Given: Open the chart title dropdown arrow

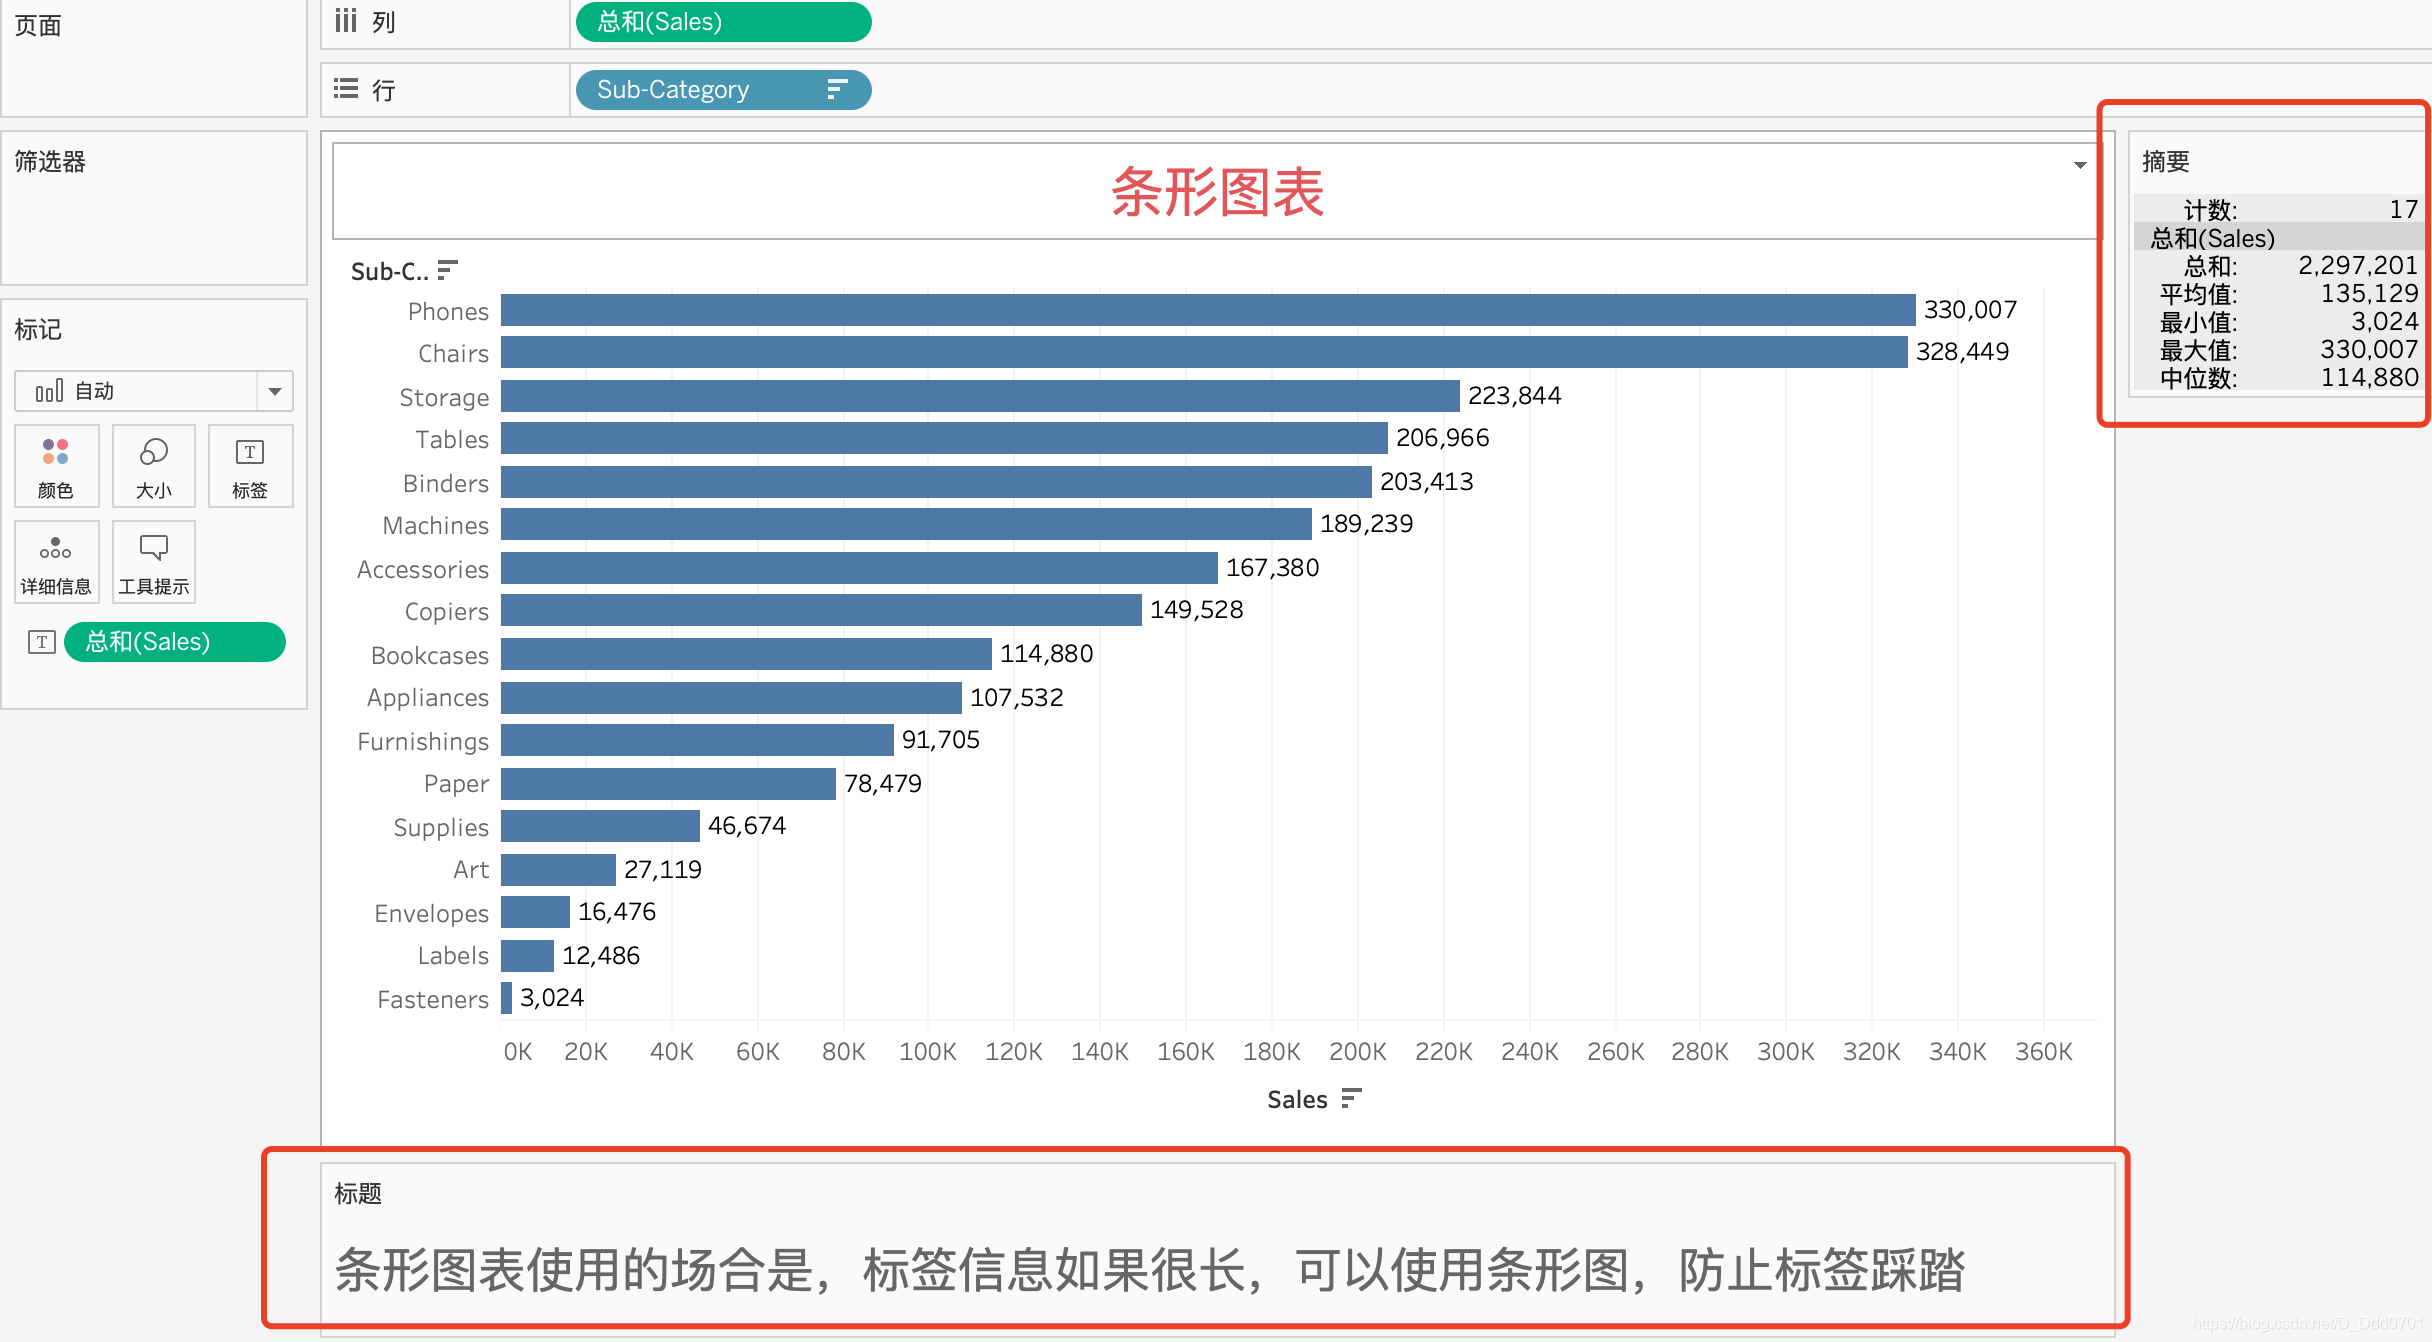Looking at the screenshot, I should [x=2080, y=165].
